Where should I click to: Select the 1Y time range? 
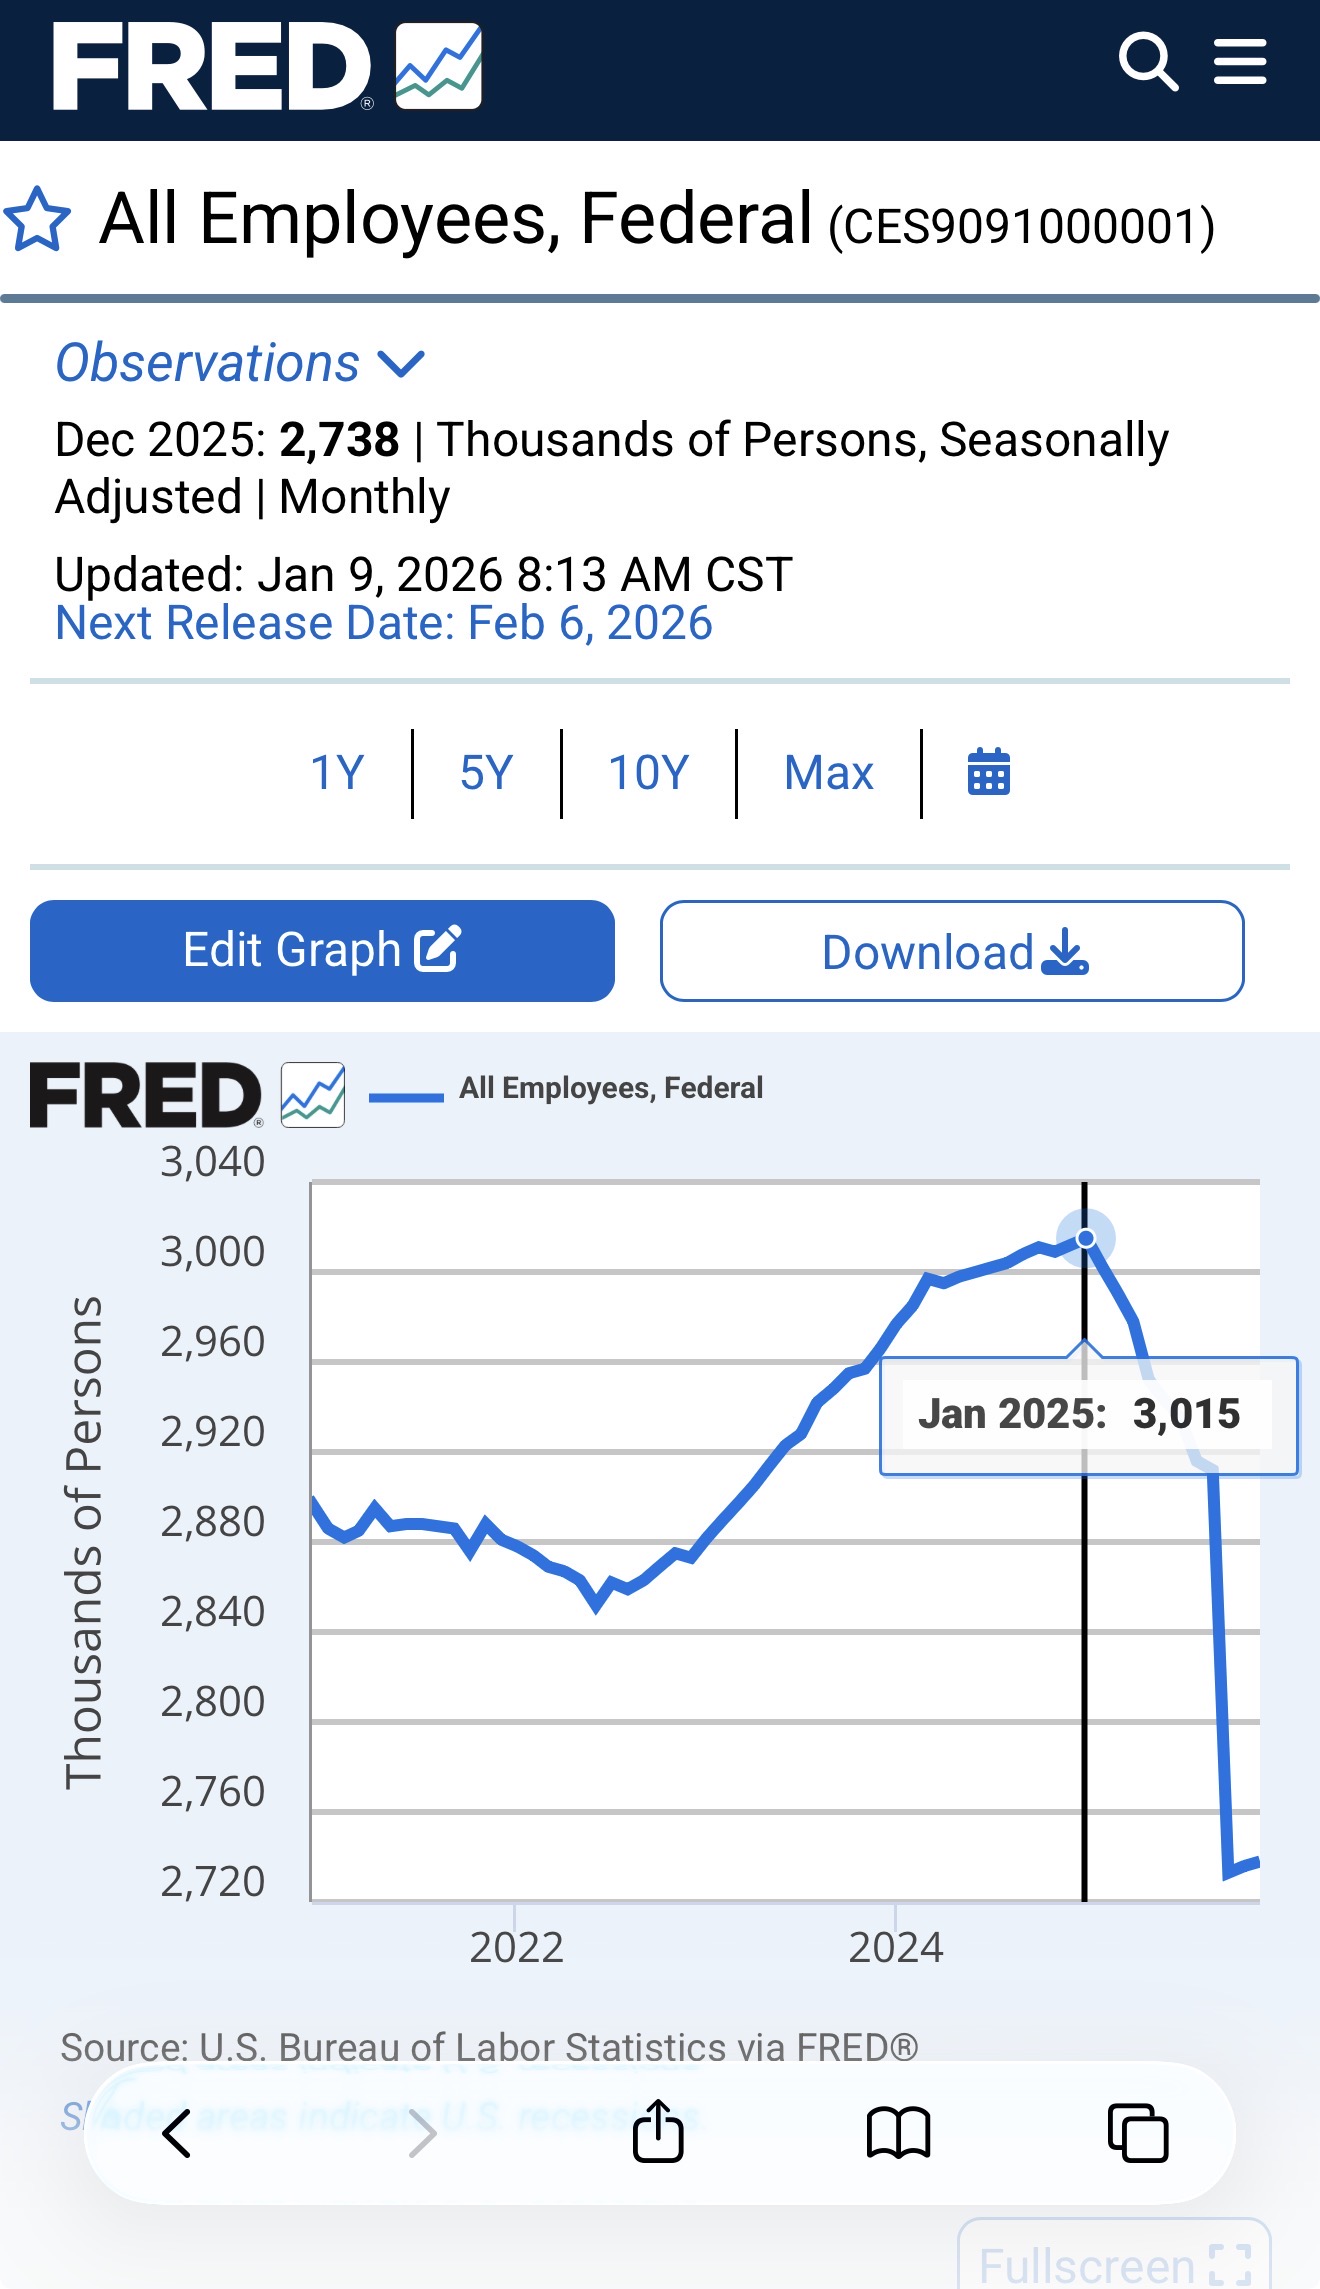pos(337,773)
